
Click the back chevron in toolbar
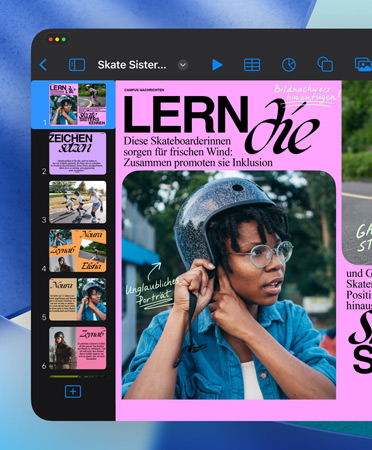43,65
